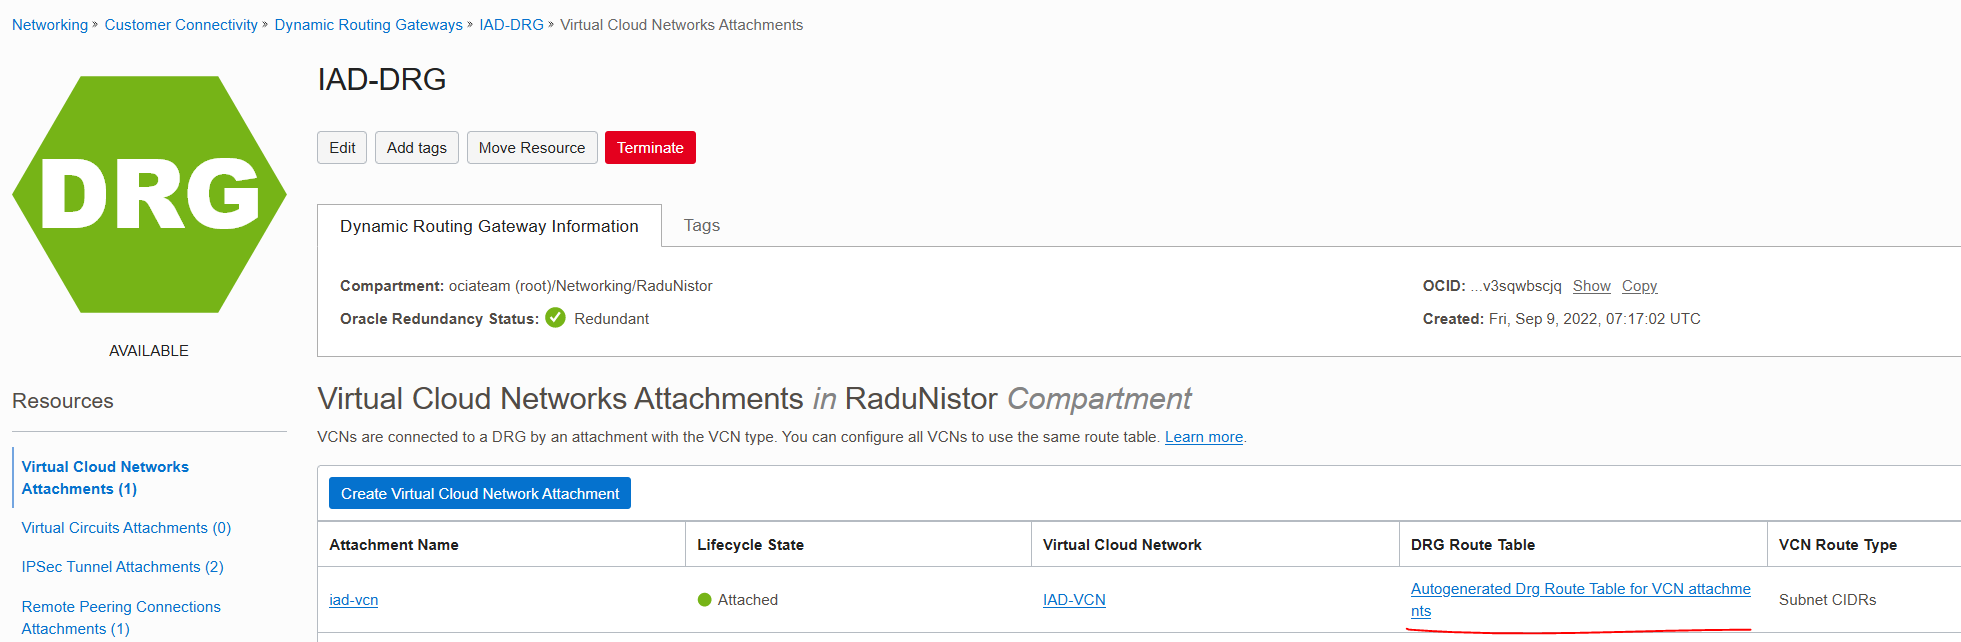Terminate the DRG with red button
The width and height of the screenshot is (1961, 642).
tap(650, 148)
